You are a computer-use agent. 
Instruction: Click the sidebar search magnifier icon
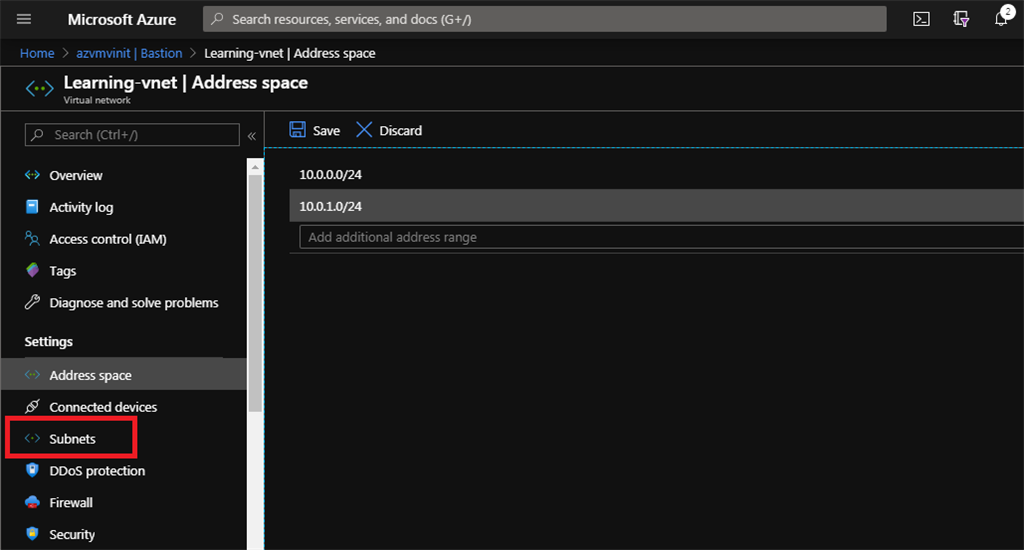(x=37, y=134)
